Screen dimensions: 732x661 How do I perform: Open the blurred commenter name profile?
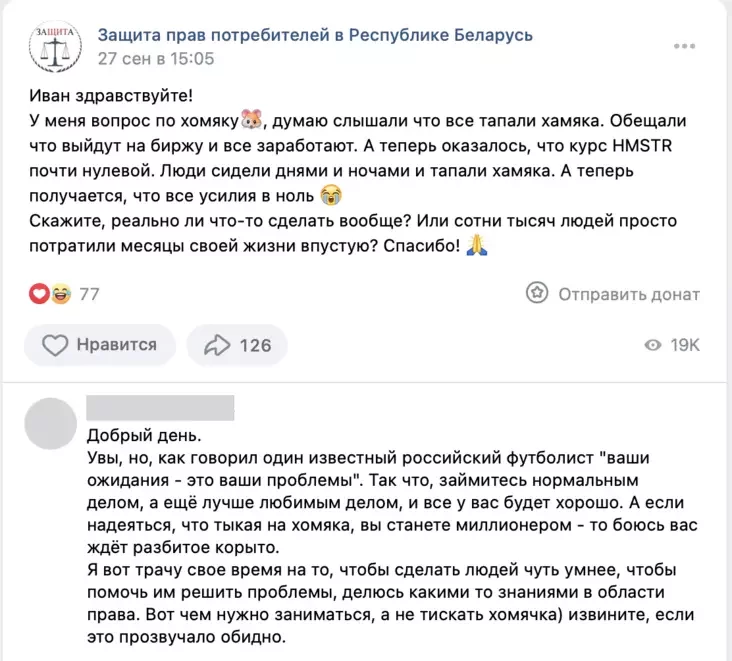pos(160,408)
